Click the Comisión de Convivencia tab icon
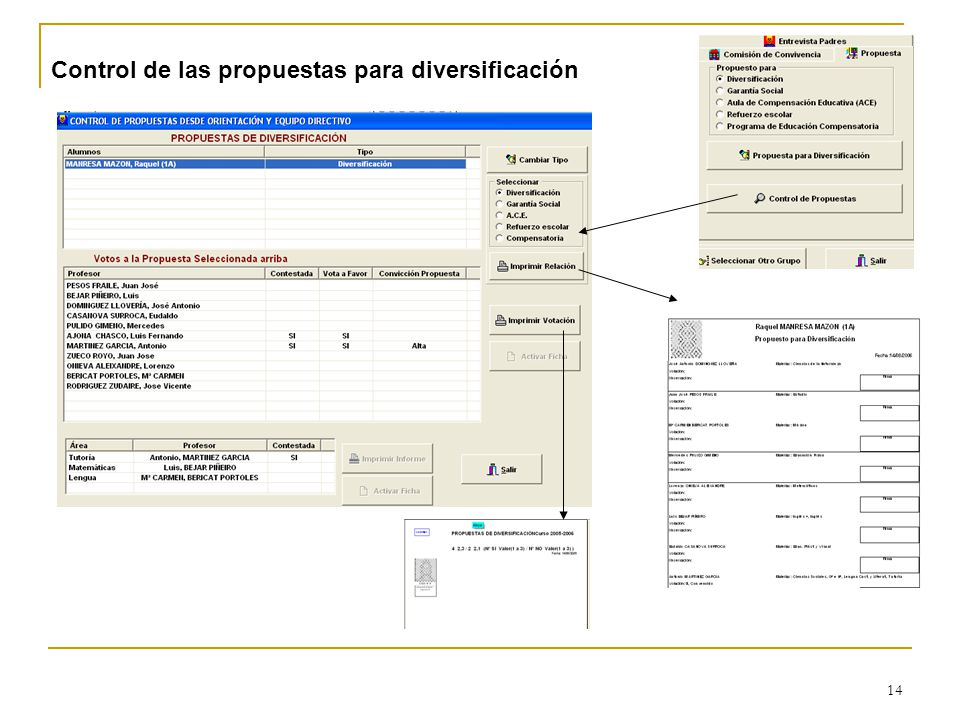 [714, 54]
